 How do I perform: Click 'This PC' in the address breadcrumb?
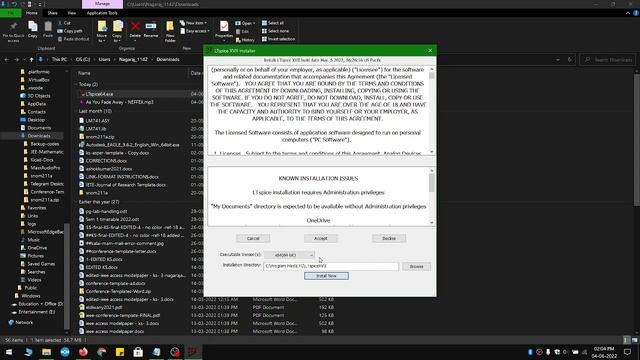(59, 60)
